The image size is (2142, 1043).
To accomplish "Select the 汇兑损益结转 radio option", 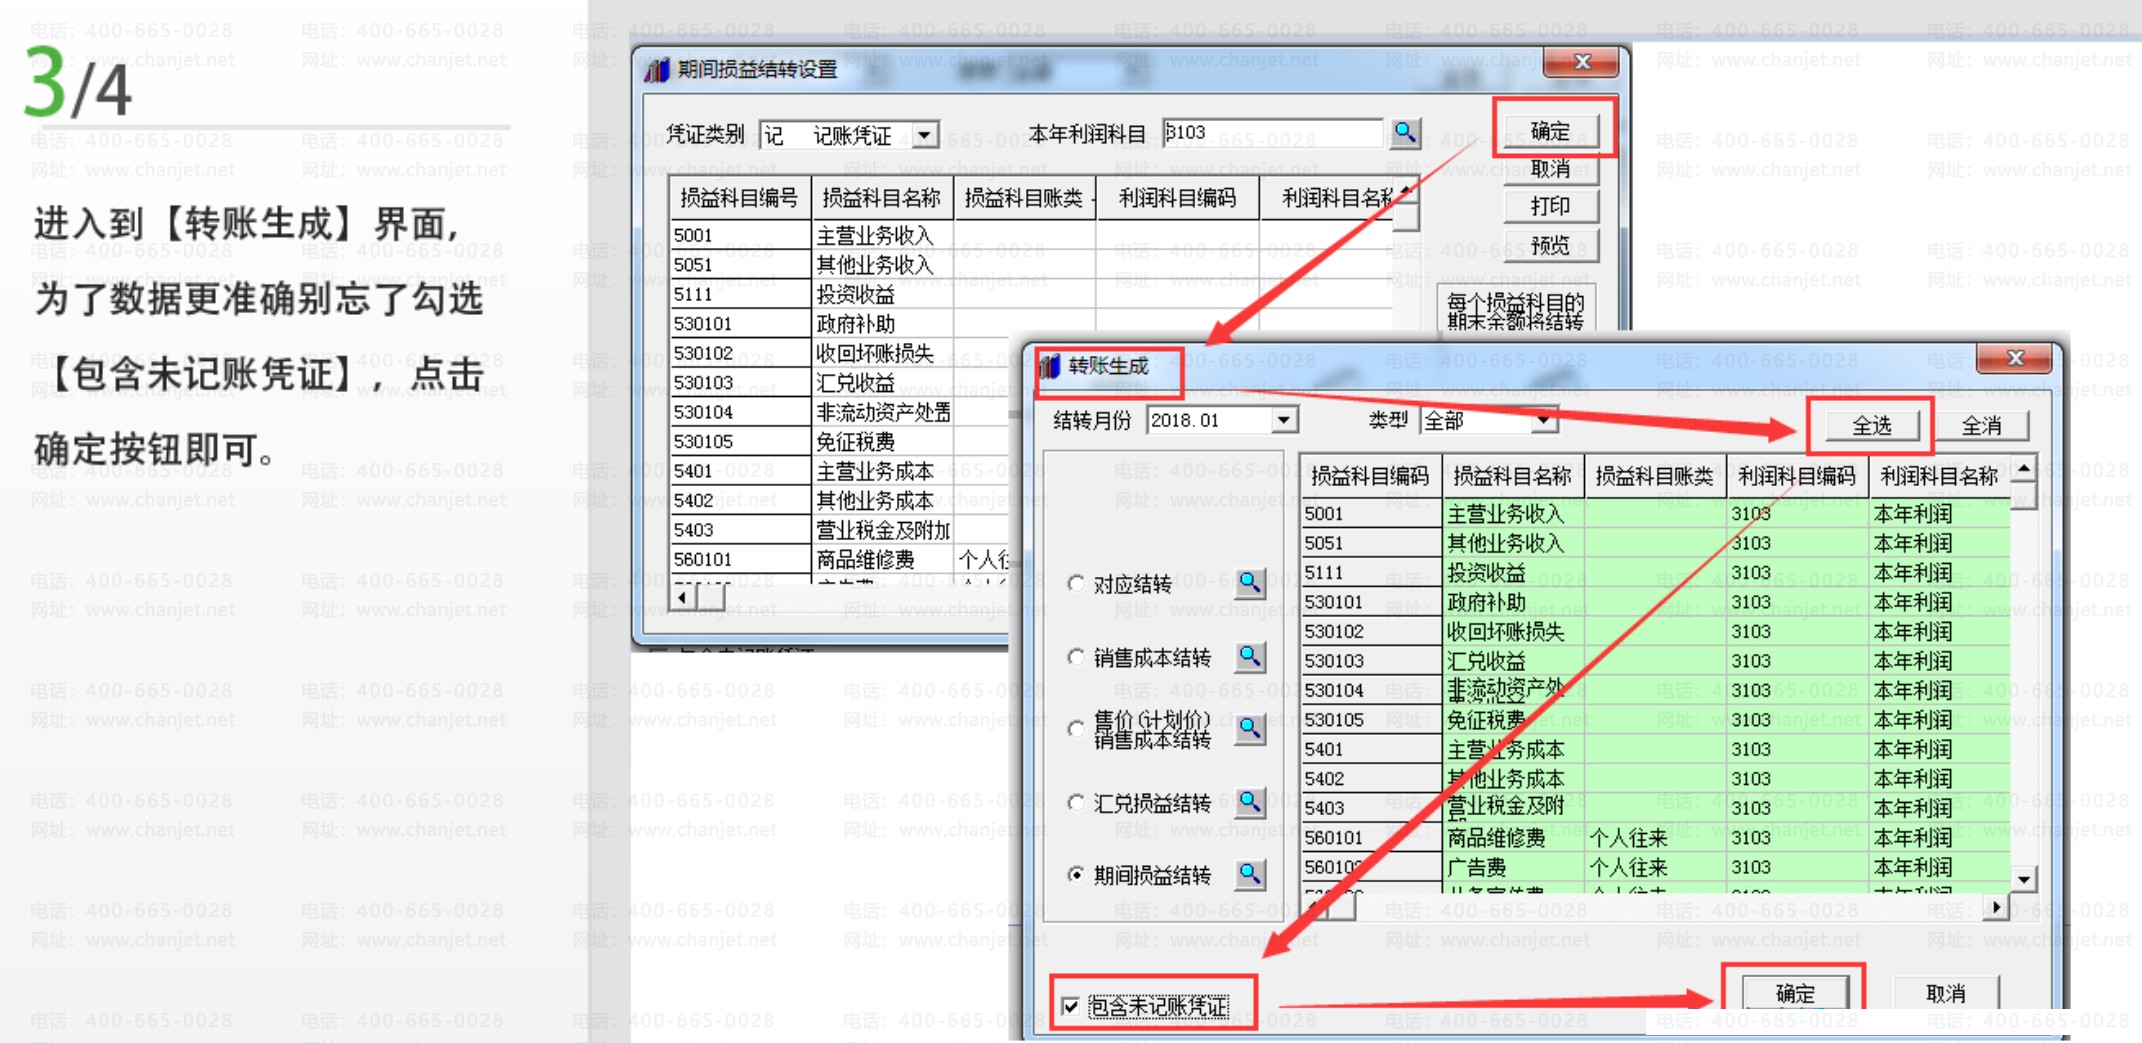I will pos(1076,802).
